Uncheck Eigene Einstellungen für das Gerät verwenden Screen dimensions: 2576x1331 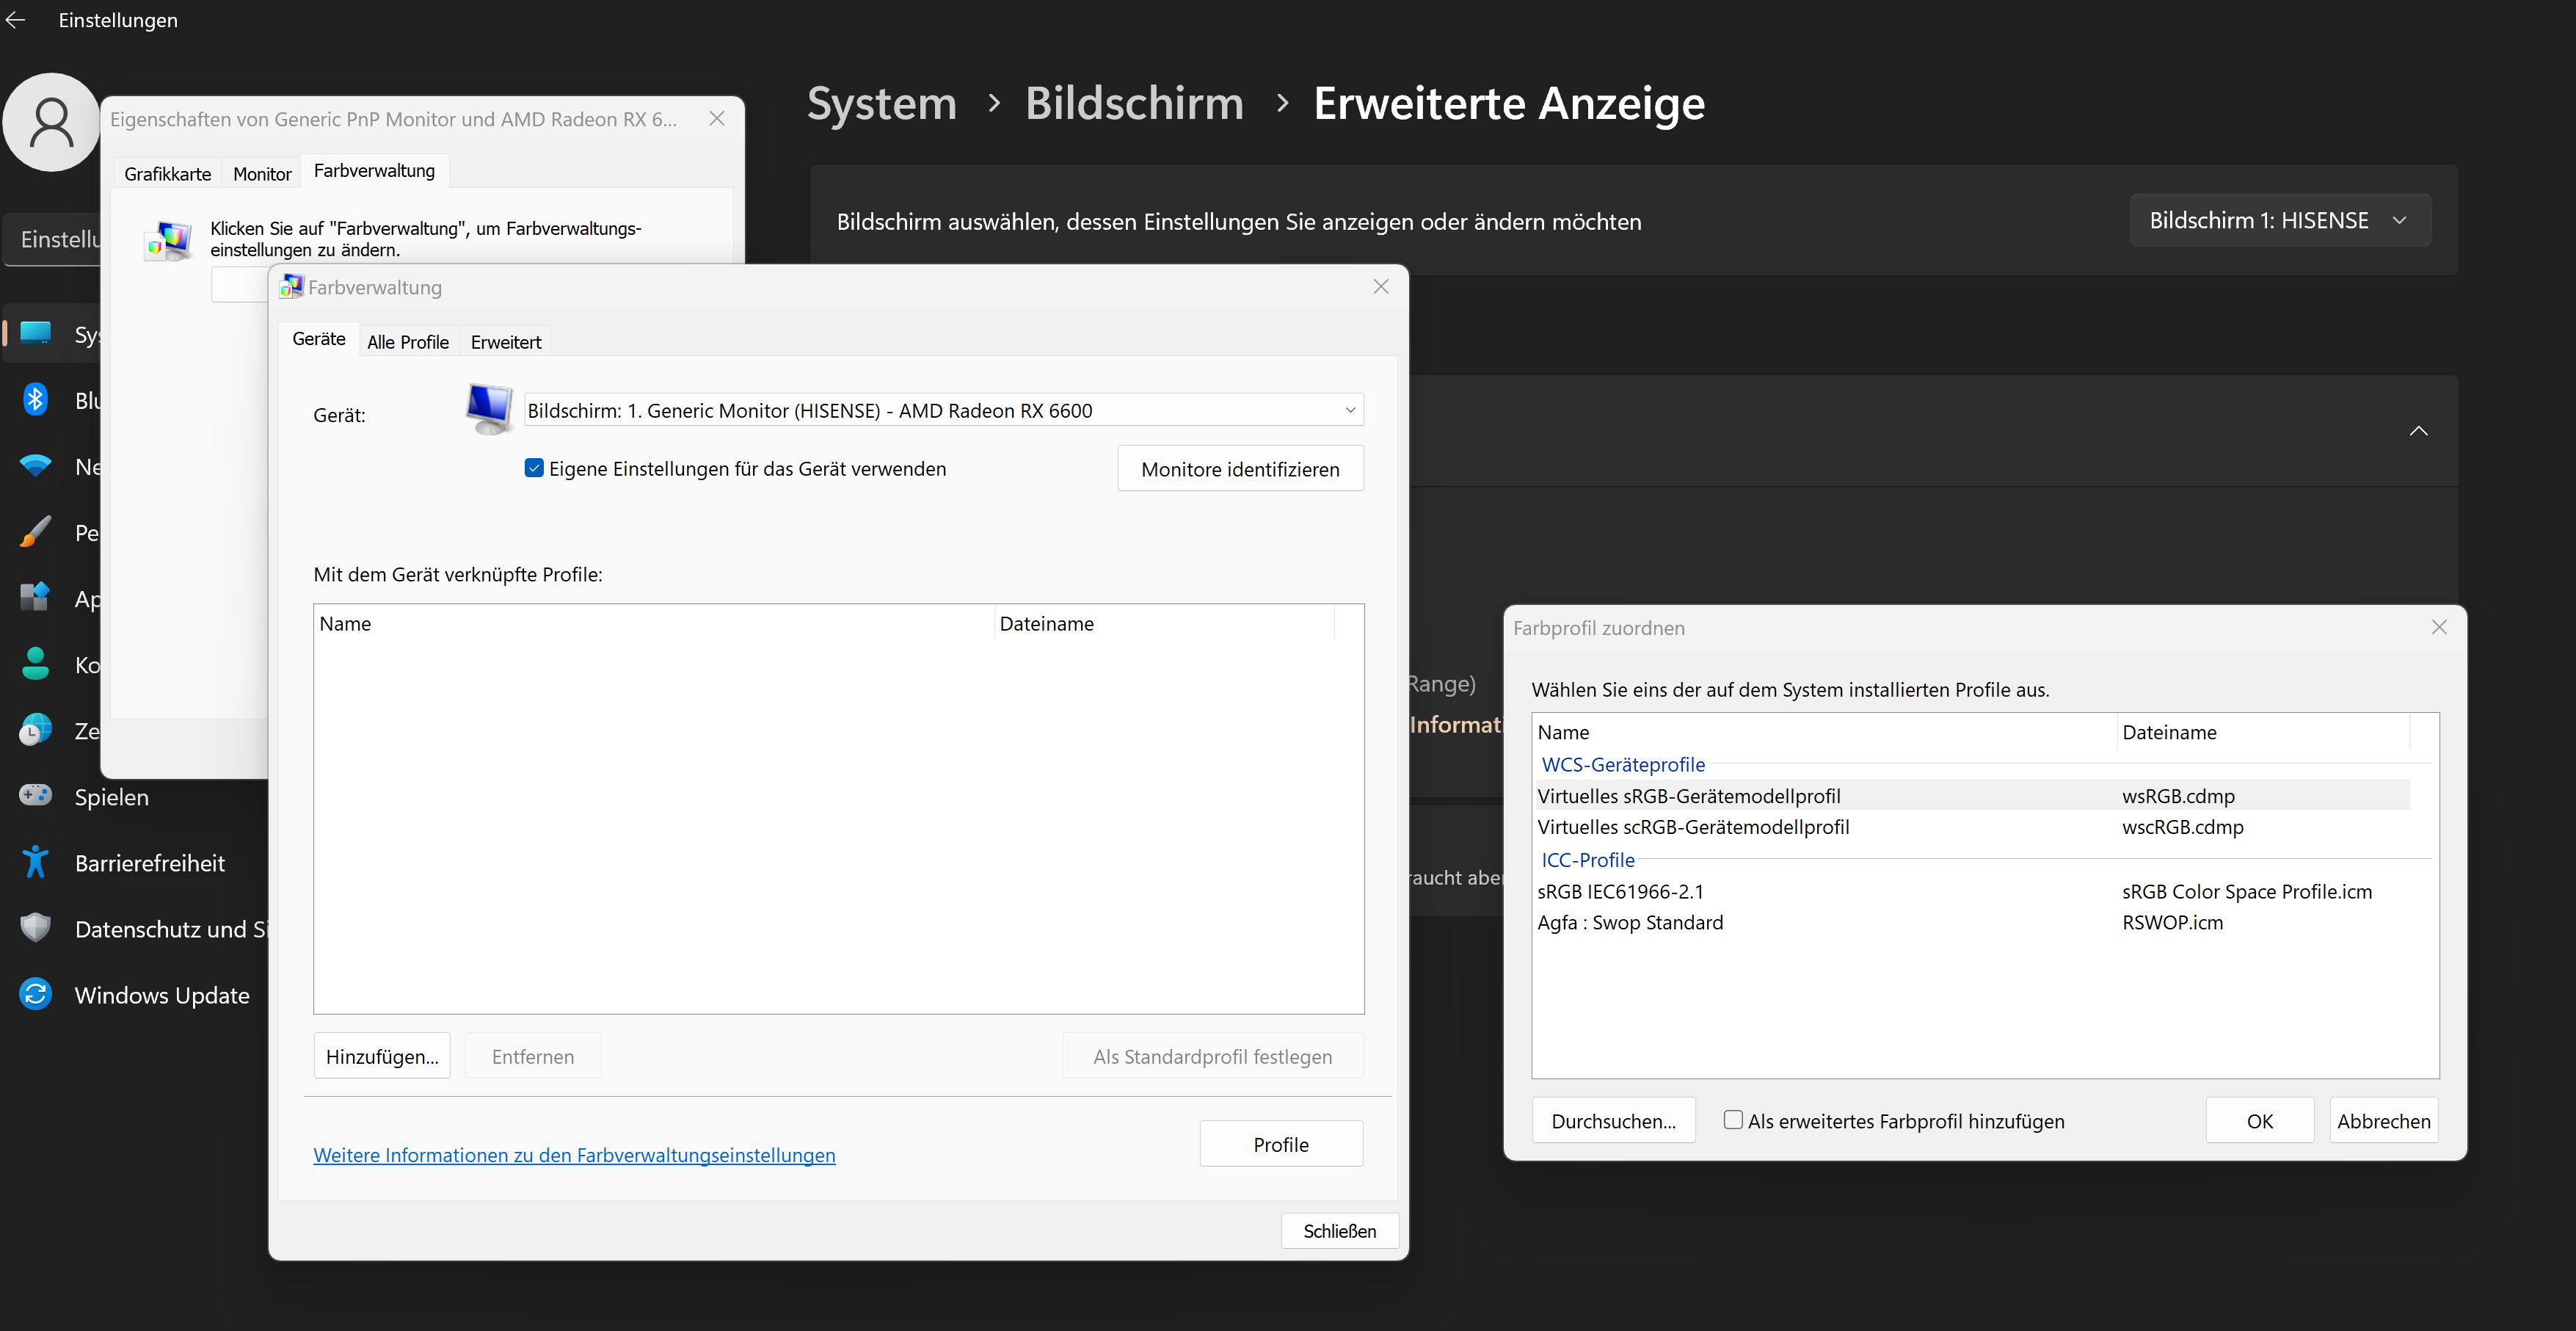(x=534, y=468)
